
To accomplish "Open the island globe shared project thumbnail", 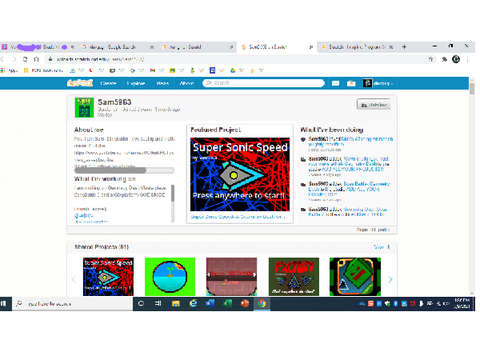I will point(170,277).
